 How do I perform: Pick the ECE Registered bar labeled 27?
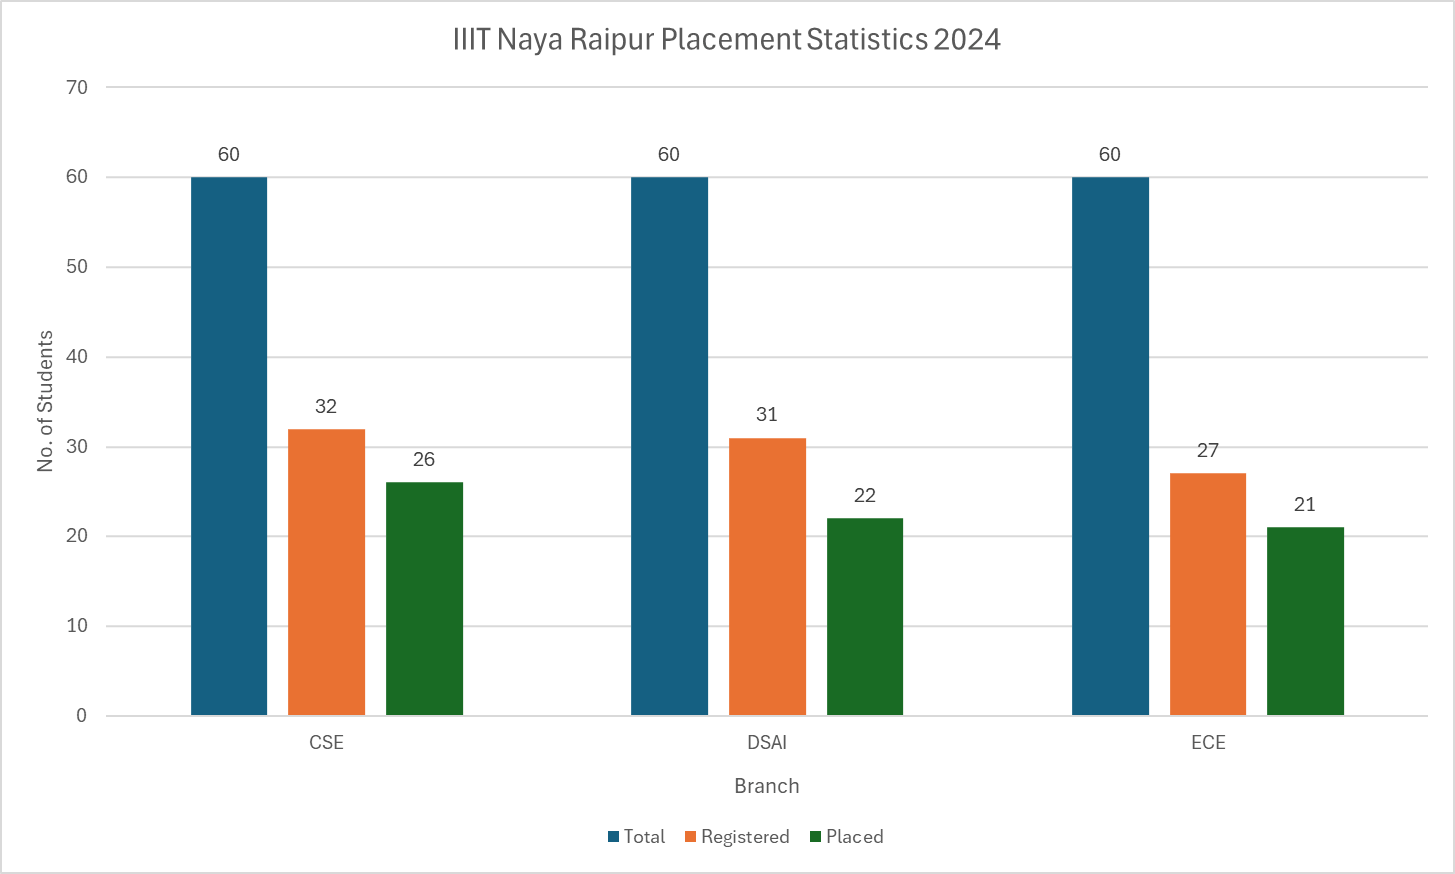click(1208, 594)
